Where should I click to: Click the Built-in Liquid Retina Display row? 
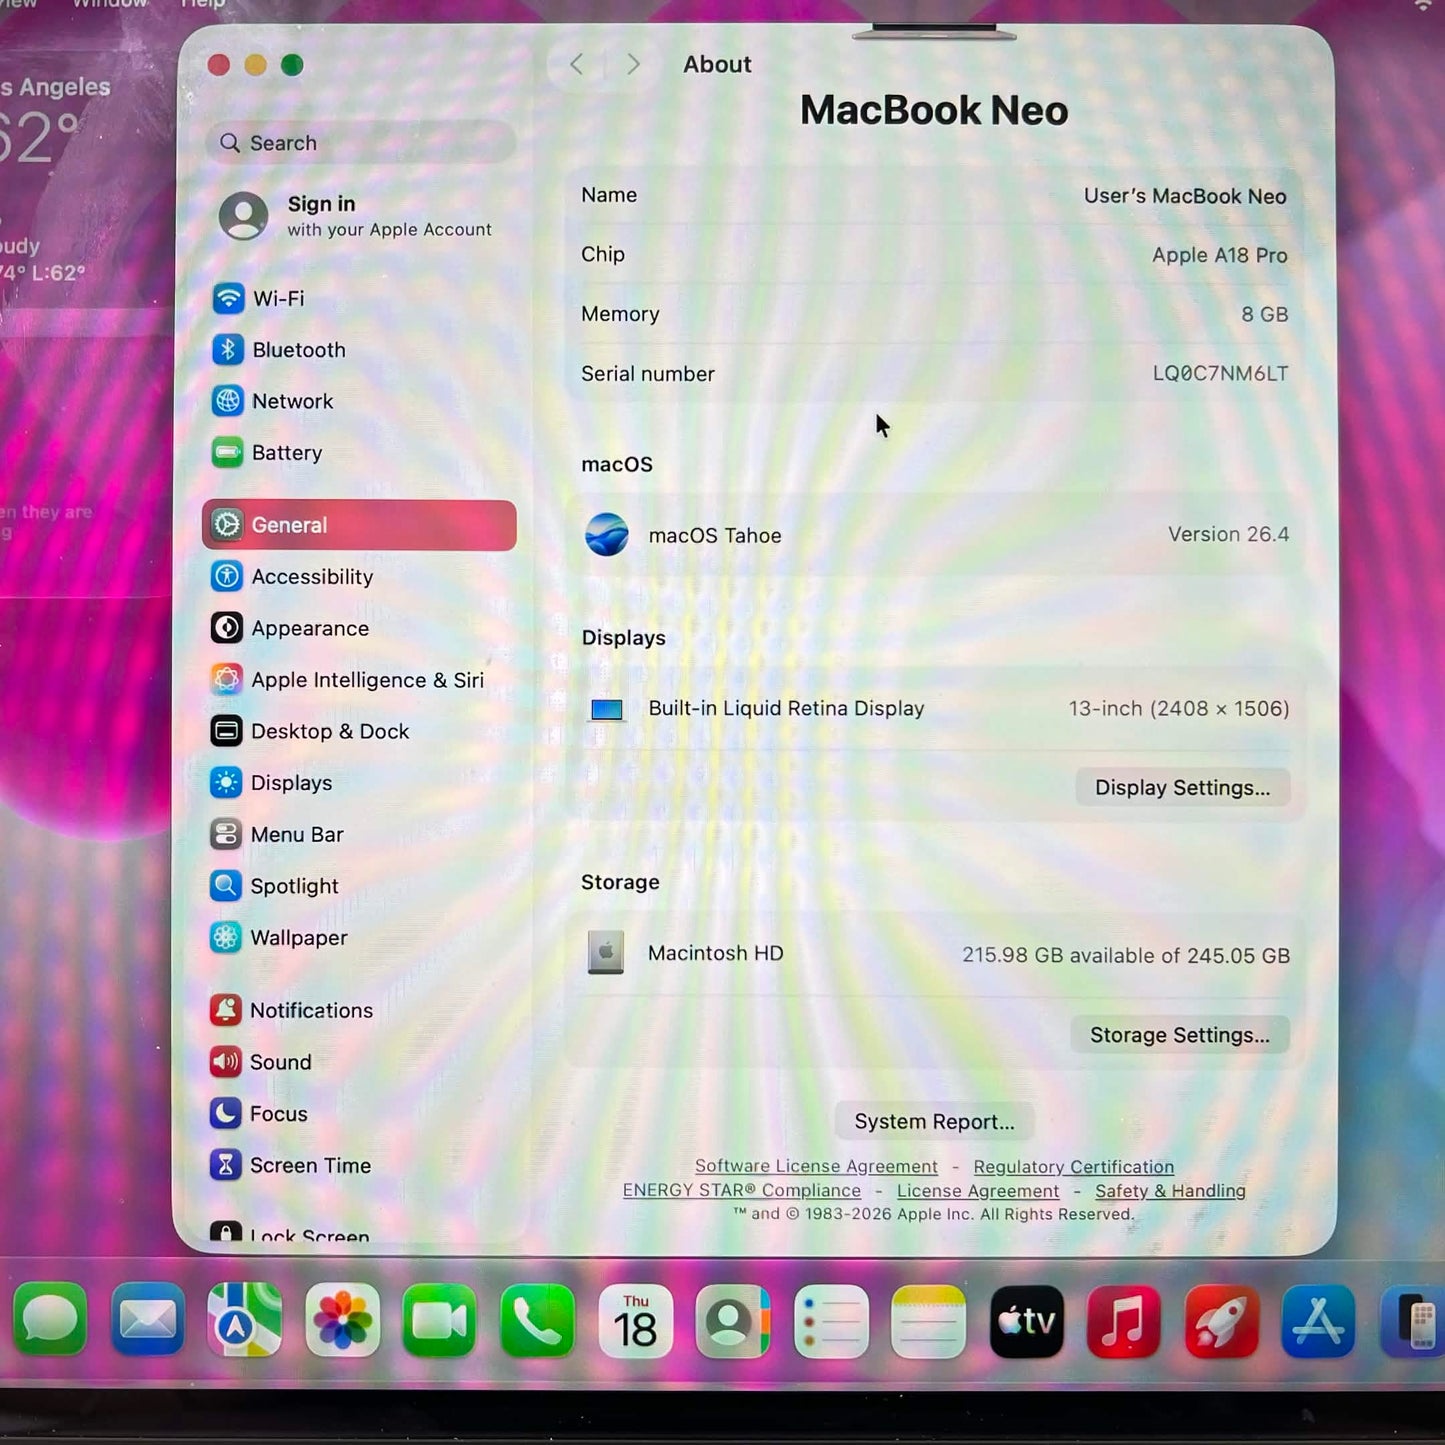tap(935, 709)
